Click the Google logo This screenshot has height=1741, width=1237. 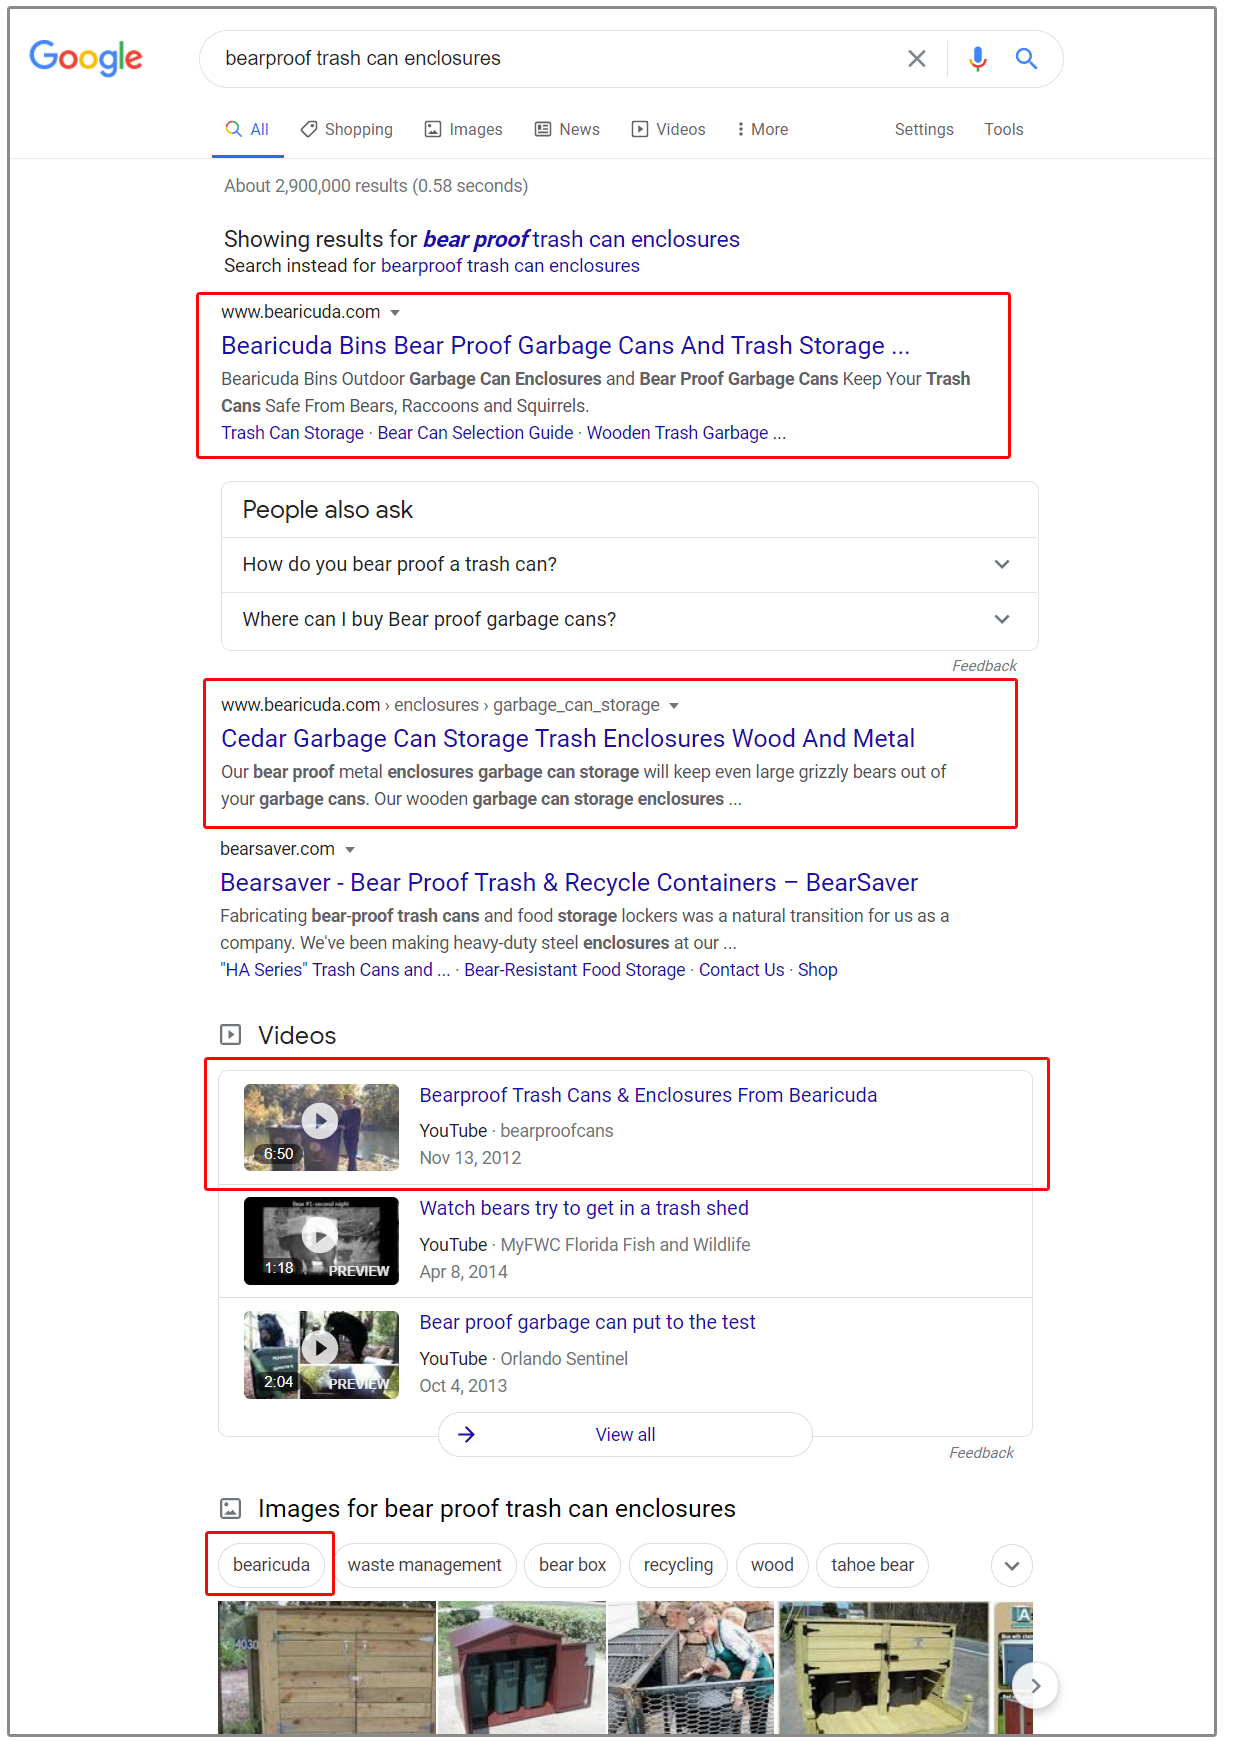[86, 58]
